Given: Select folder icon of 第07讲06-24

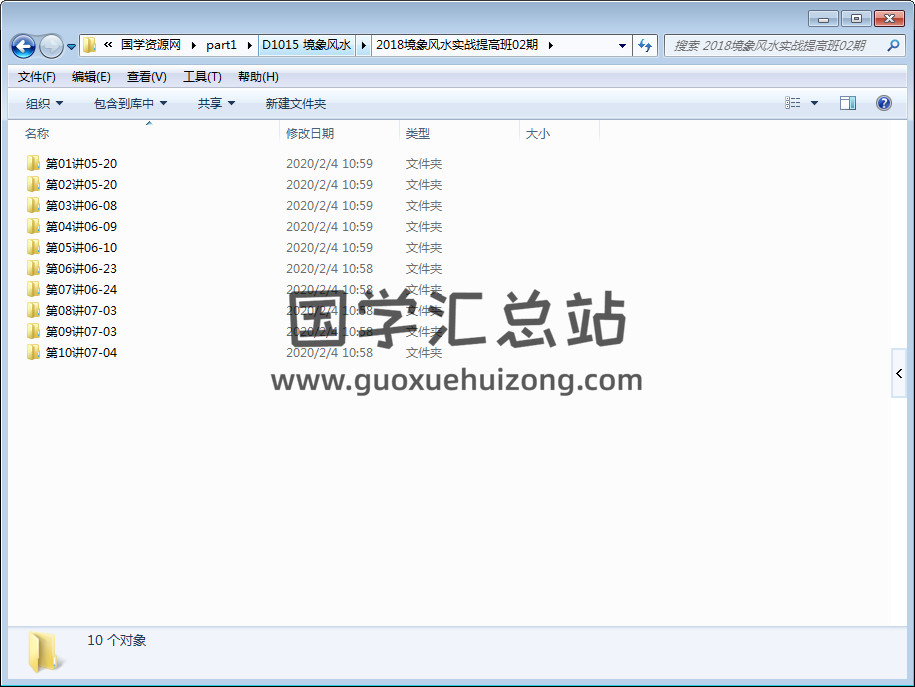Looking at the screenshot, I should (33, 290).
